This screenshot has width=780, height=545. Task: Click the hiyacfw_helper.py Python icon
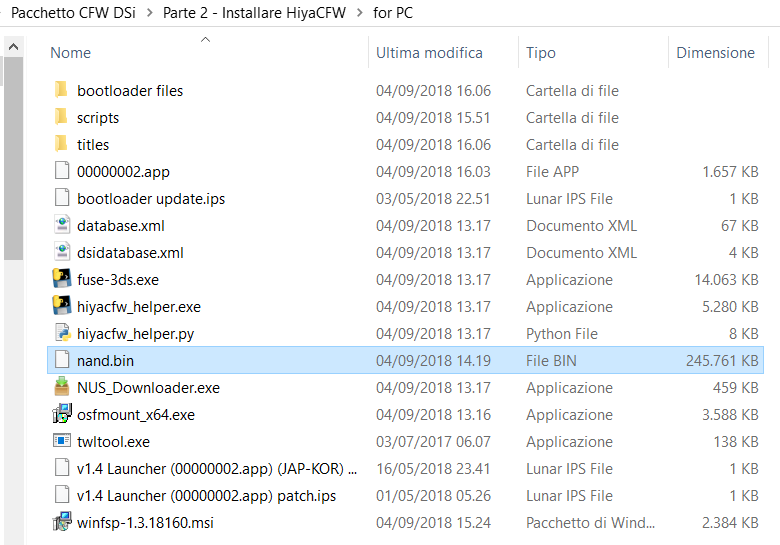tap(62, 333)
